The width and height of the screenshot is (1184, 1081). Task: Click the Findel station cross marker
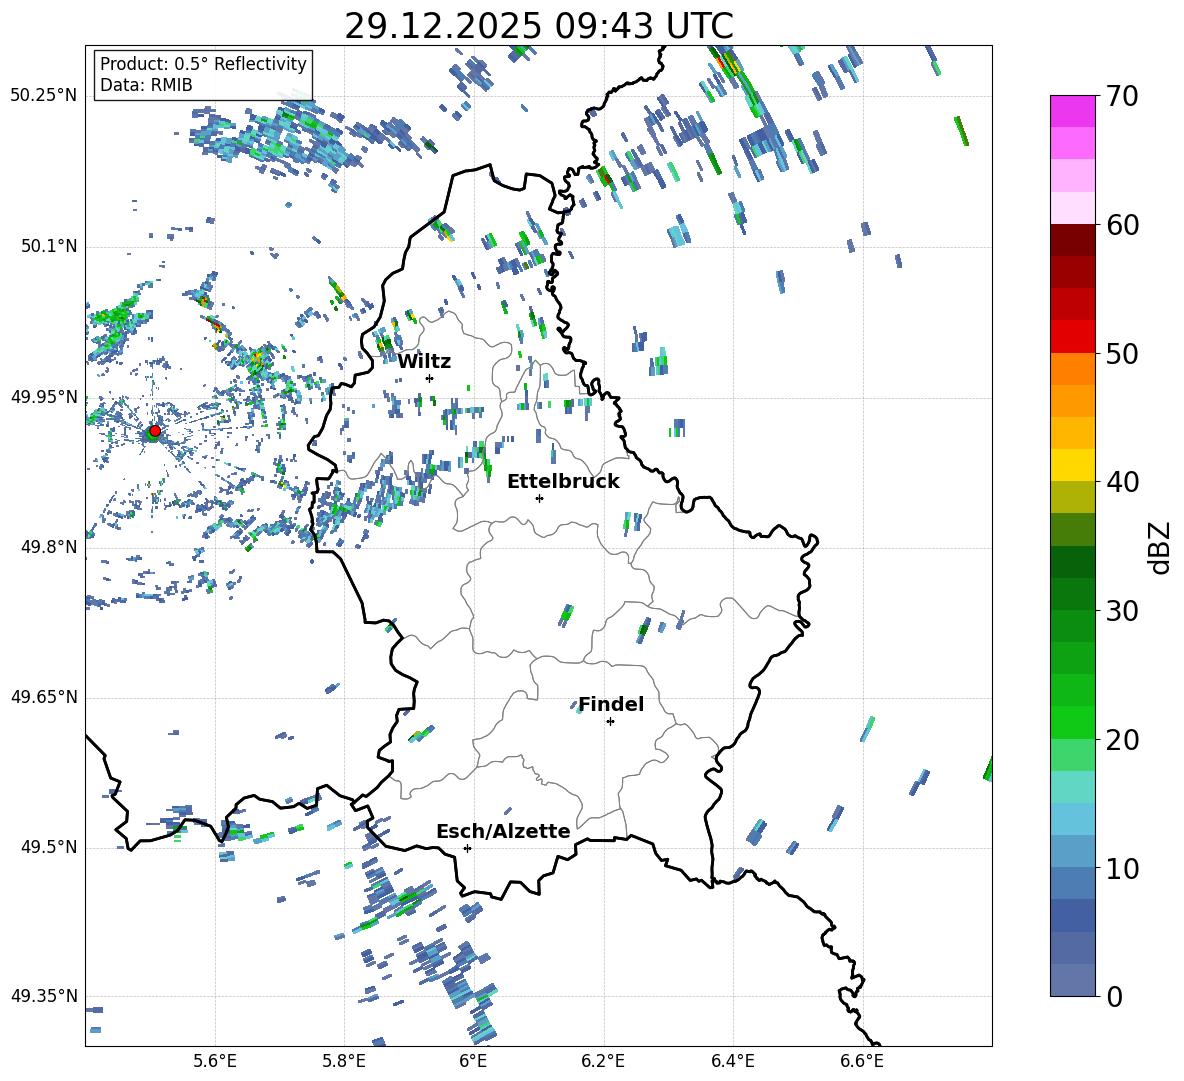pos(610,721)
